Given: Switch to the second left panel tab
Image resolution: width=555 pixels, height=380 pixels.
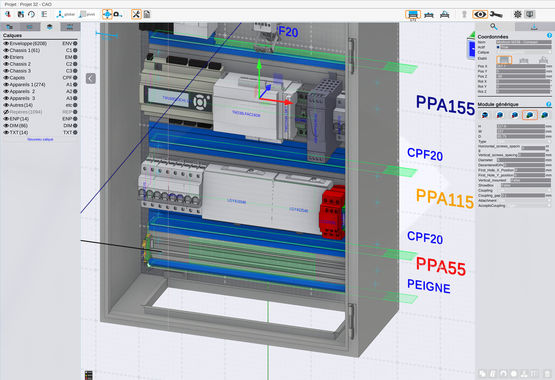Looking at the screenshot, I should tap(30, 27).
